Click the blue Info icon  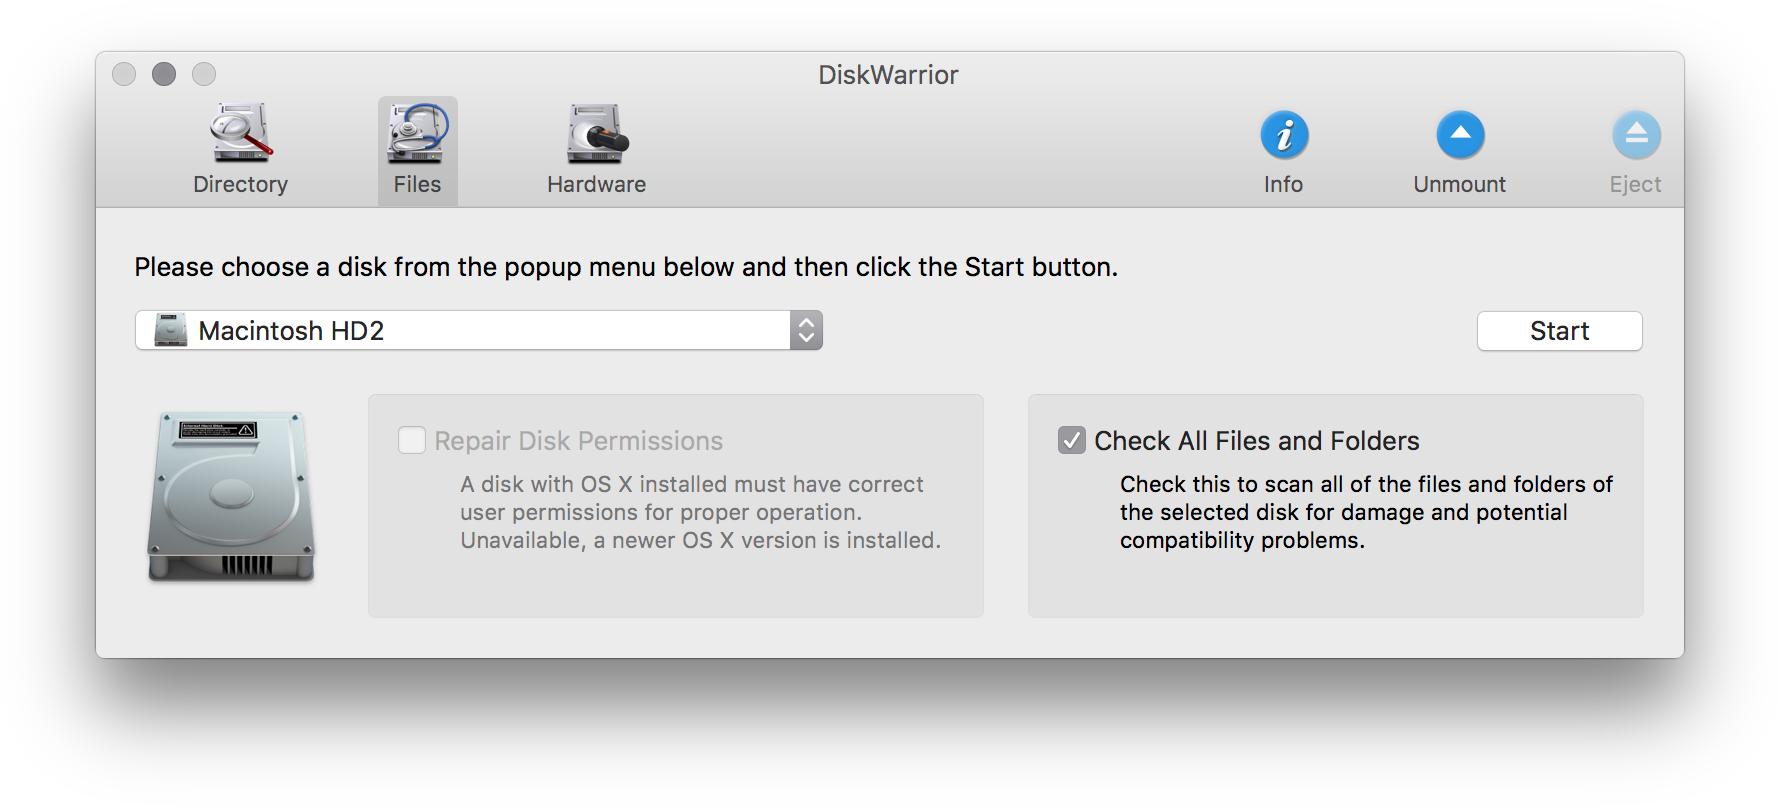1284,135
